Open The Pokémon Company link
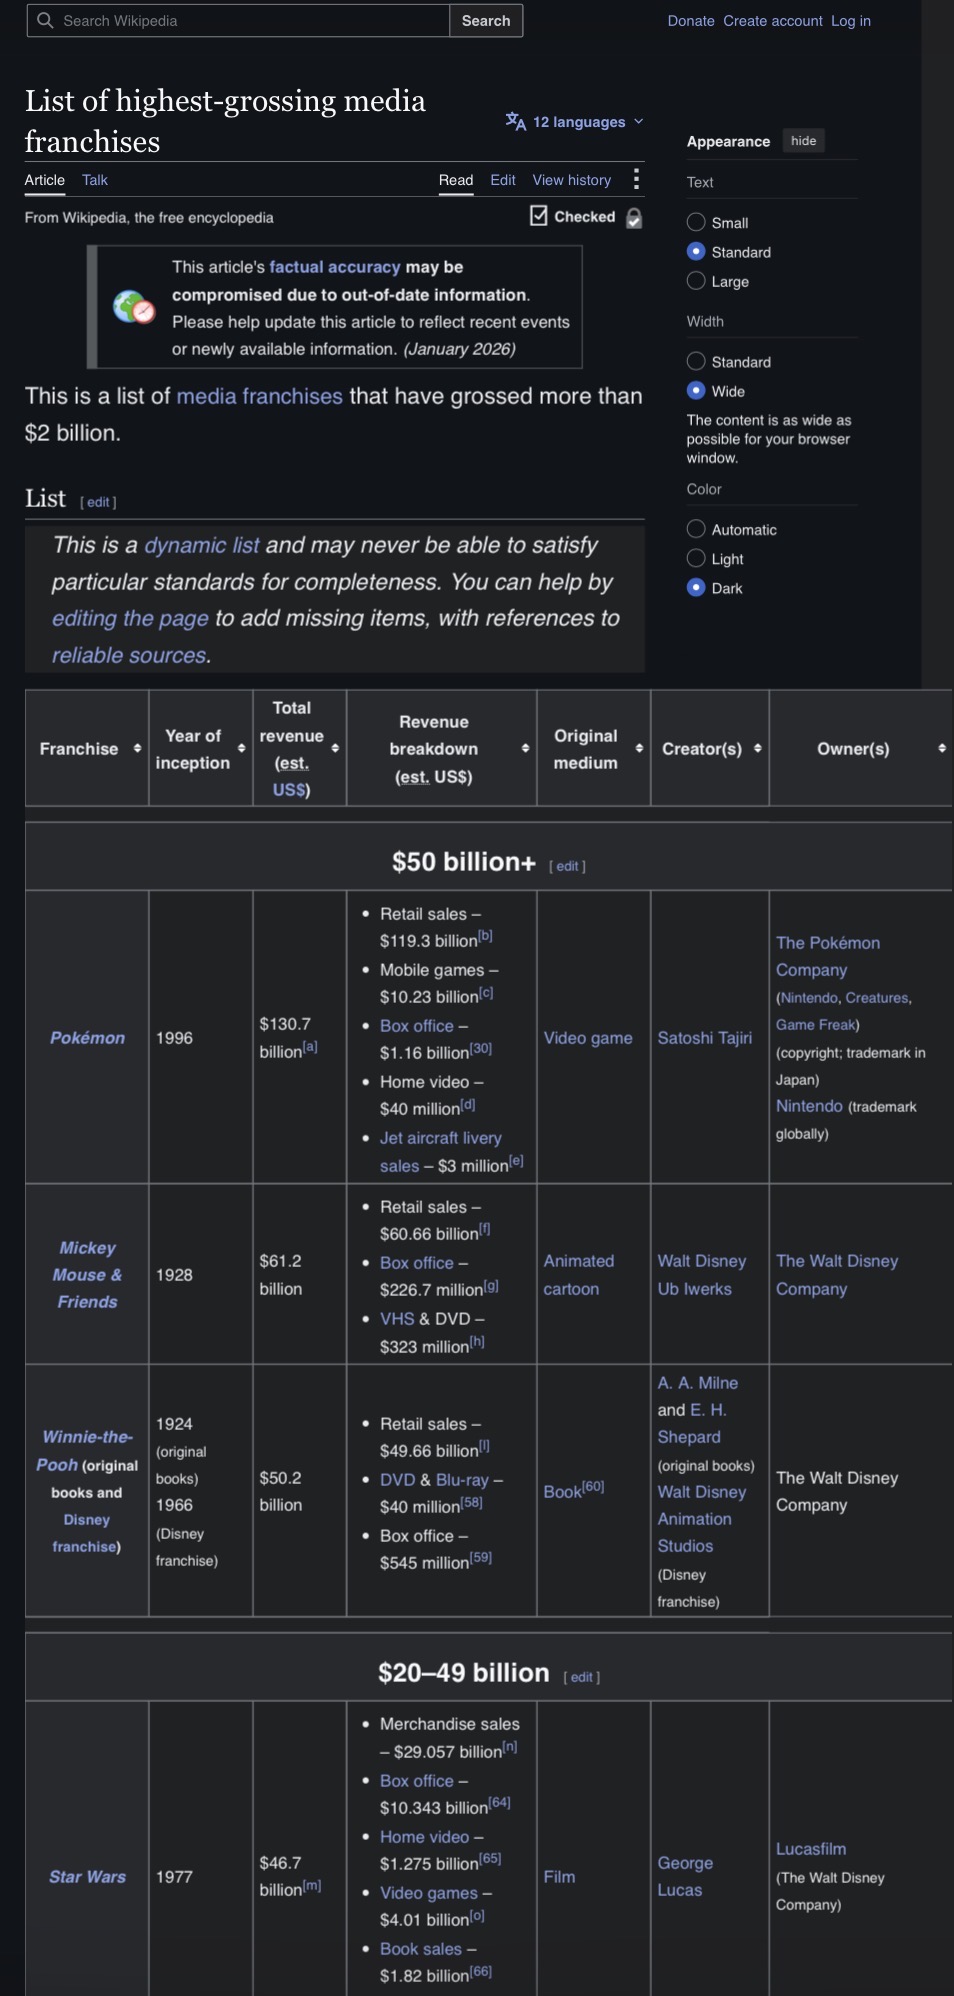The image size is (954, 1996). [x=828, y=956]
